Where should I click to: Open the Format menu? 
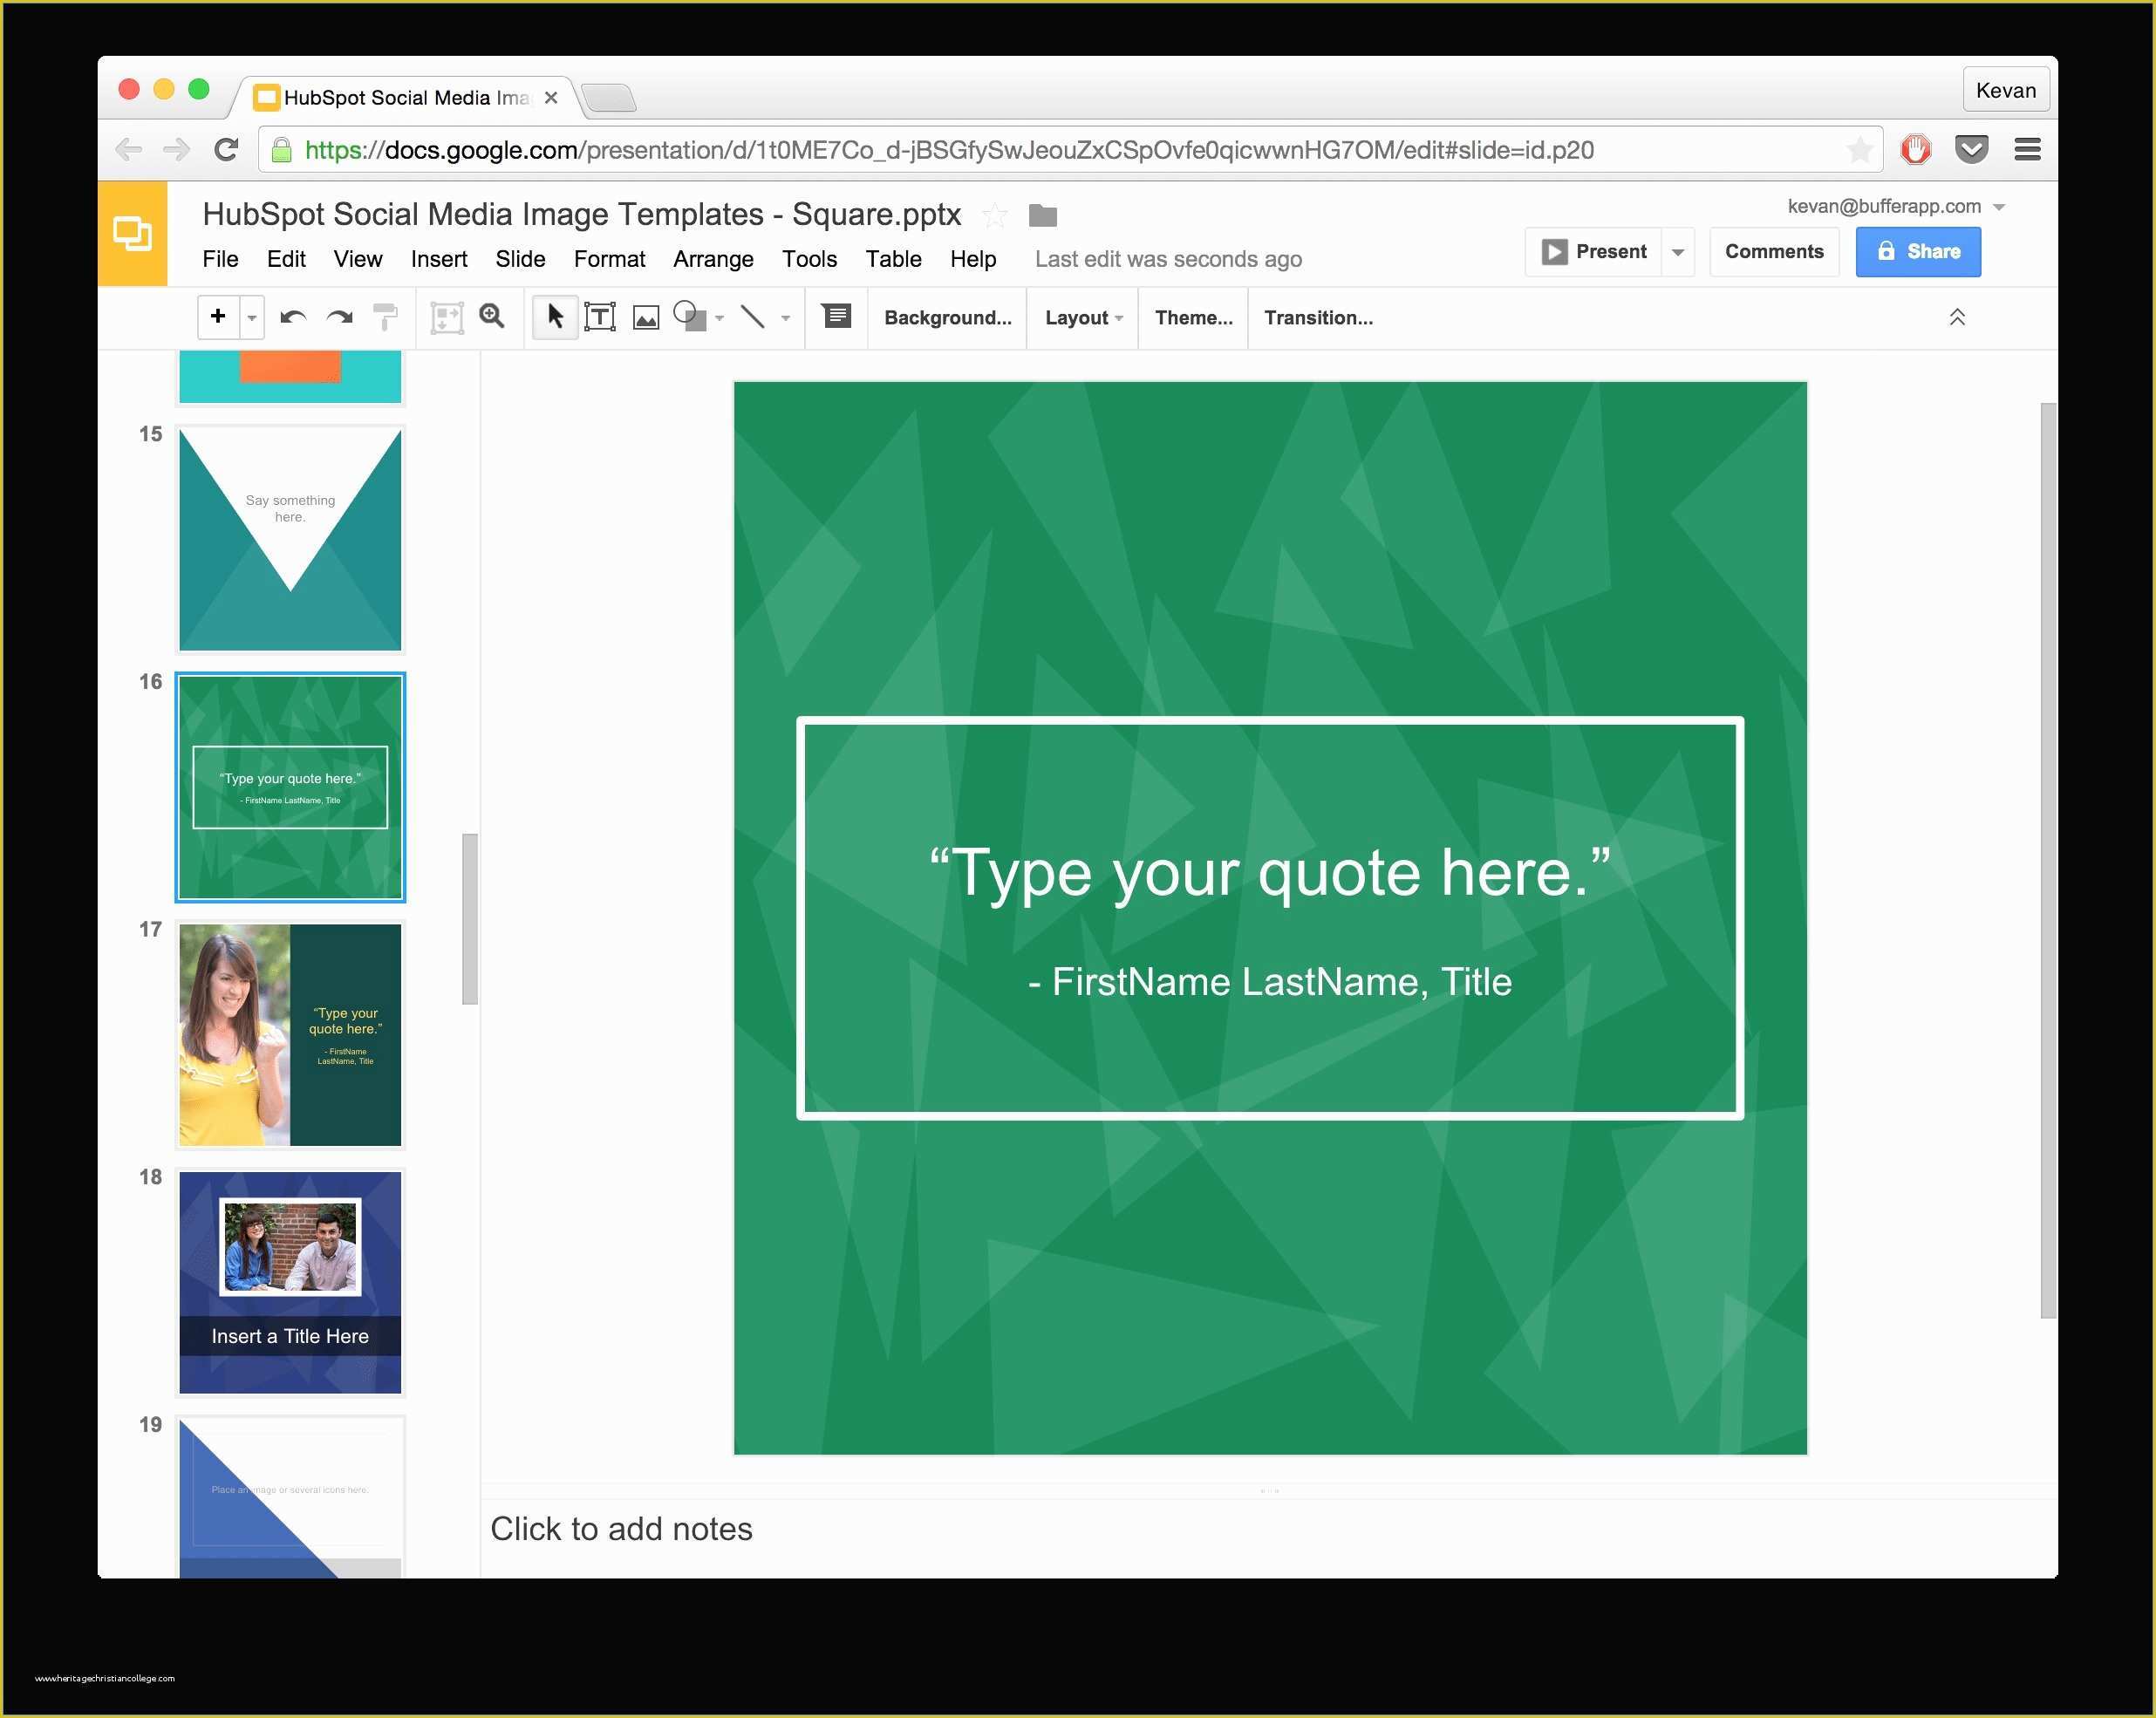click(x=611, y=258)
